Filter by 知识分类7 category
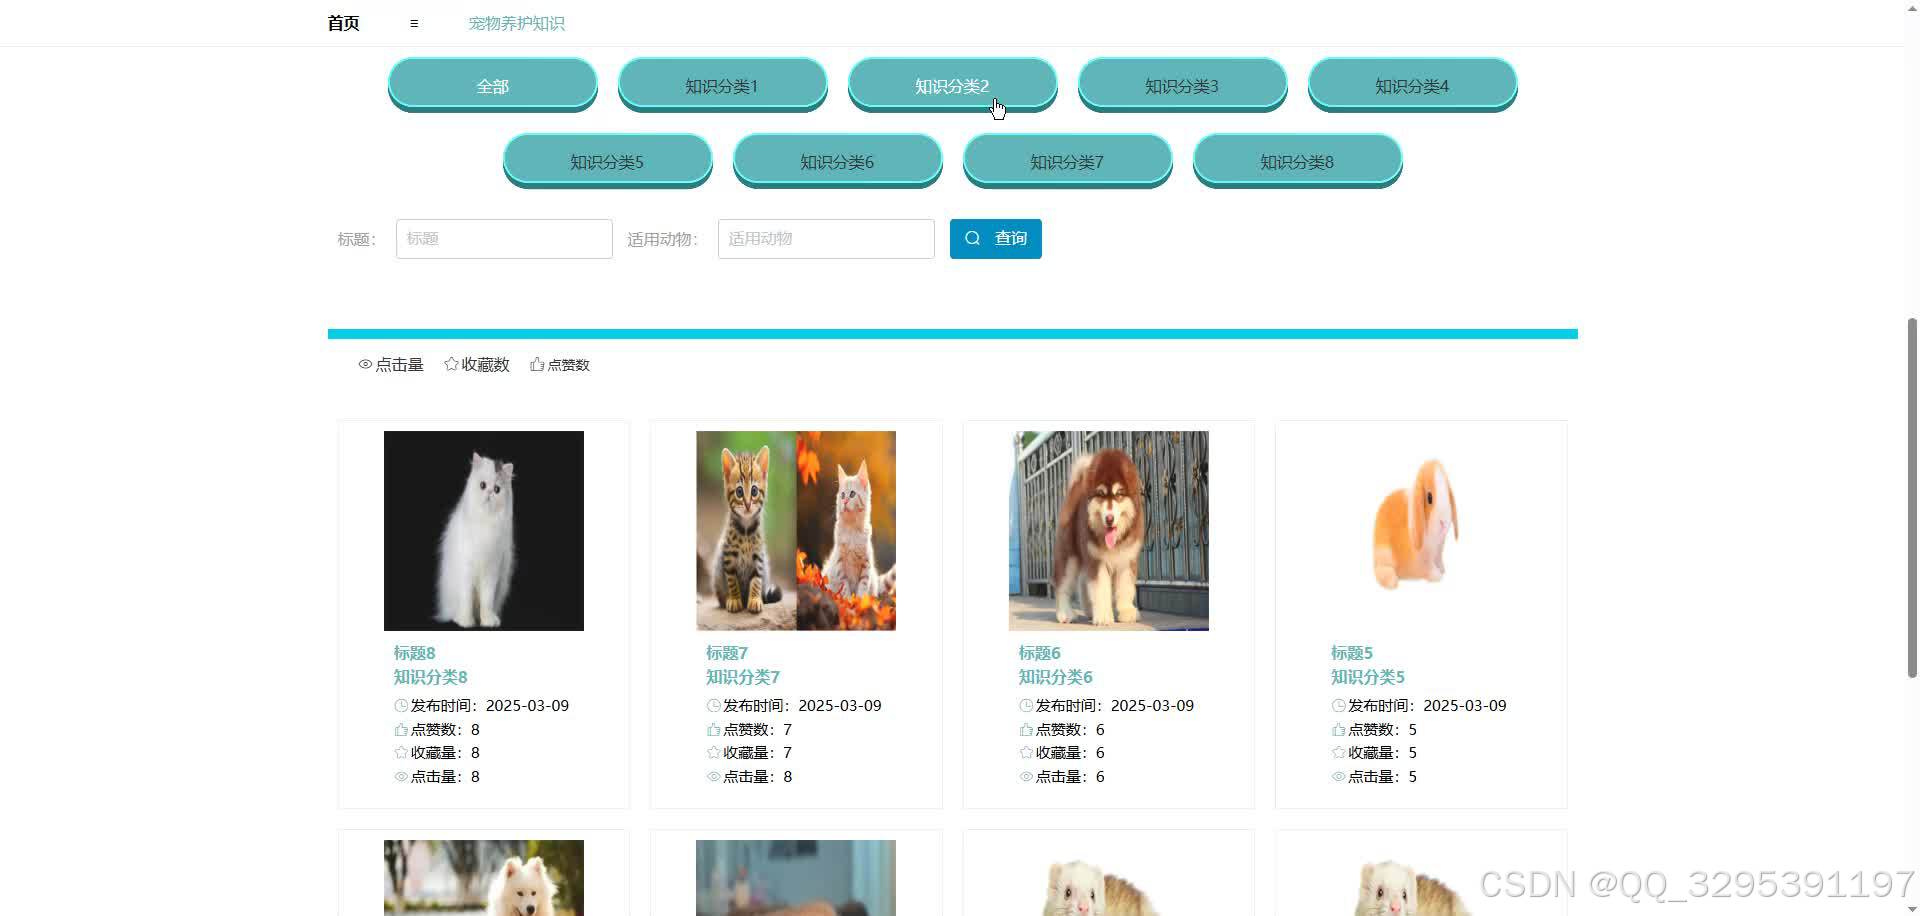This screenshot has width=1920, height=916. 1068,161
